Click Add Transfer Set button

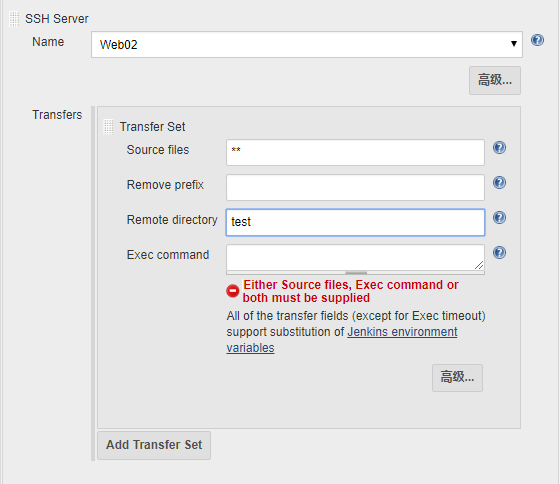point(154,445)
